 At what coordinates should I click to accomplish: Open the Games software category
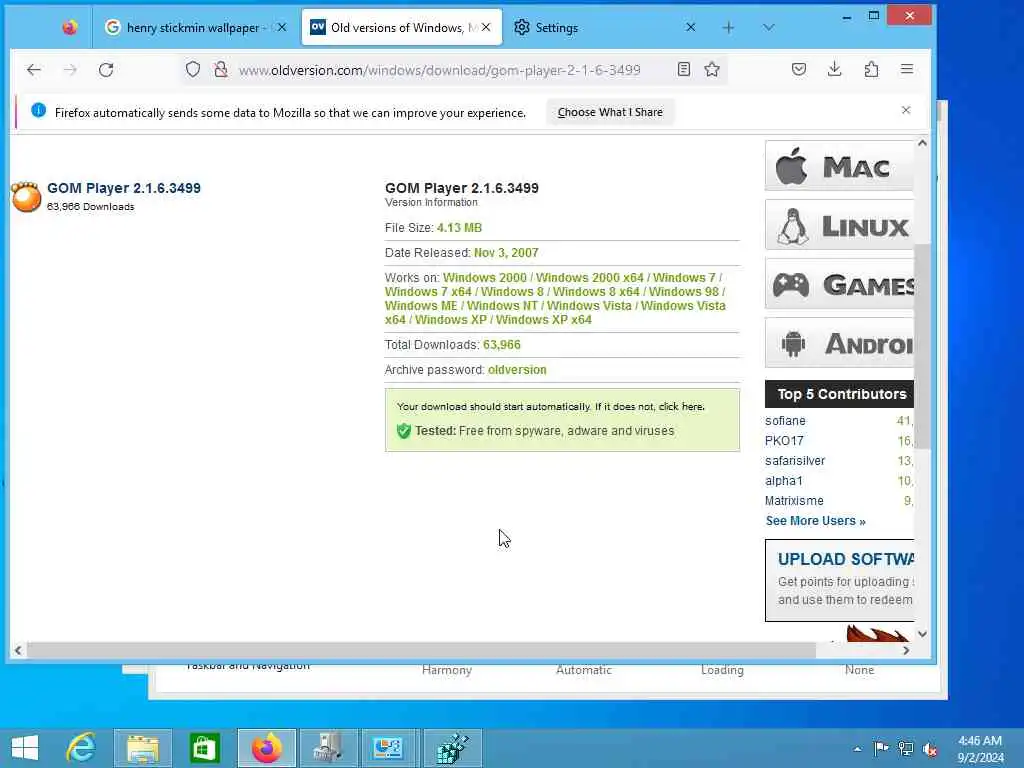coord(839,283)
